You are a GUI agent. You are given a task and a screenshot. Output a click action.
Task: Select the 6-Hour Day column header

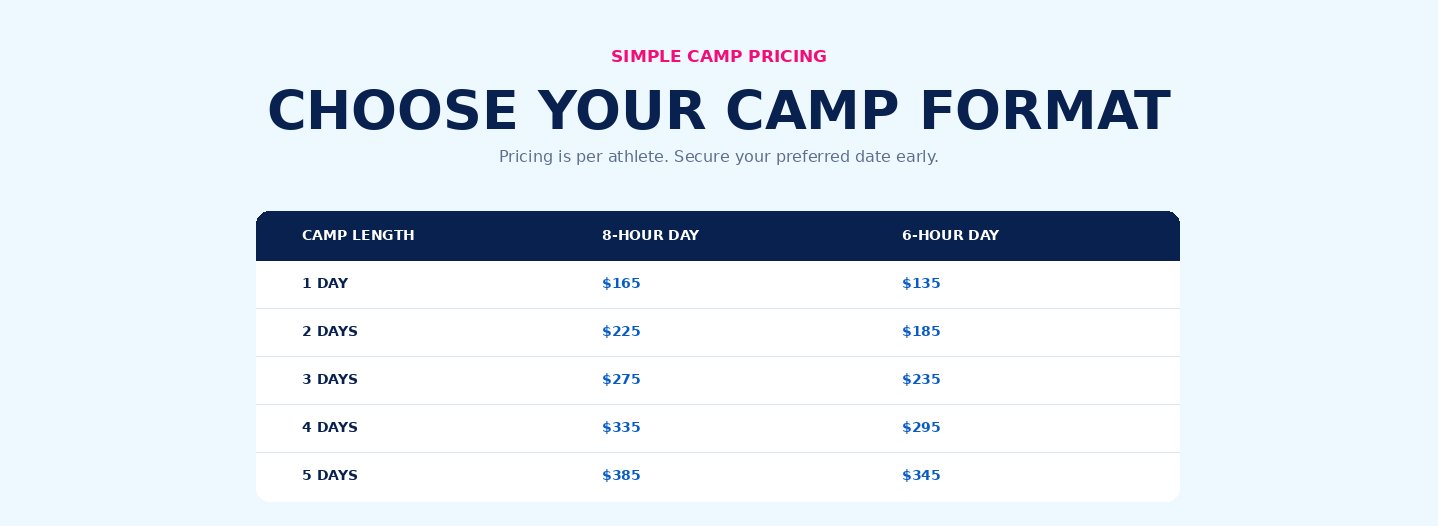click(950, 236)
